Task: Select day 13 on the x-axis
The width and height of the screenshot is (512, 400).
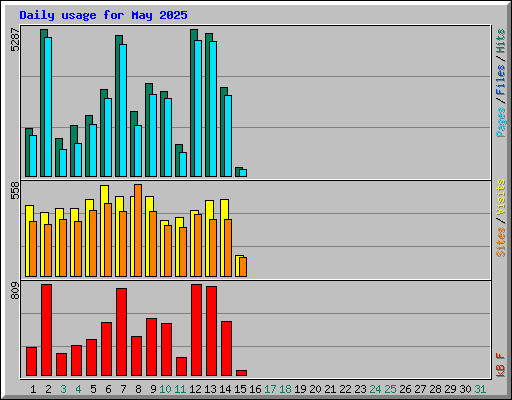Action: 210,389
